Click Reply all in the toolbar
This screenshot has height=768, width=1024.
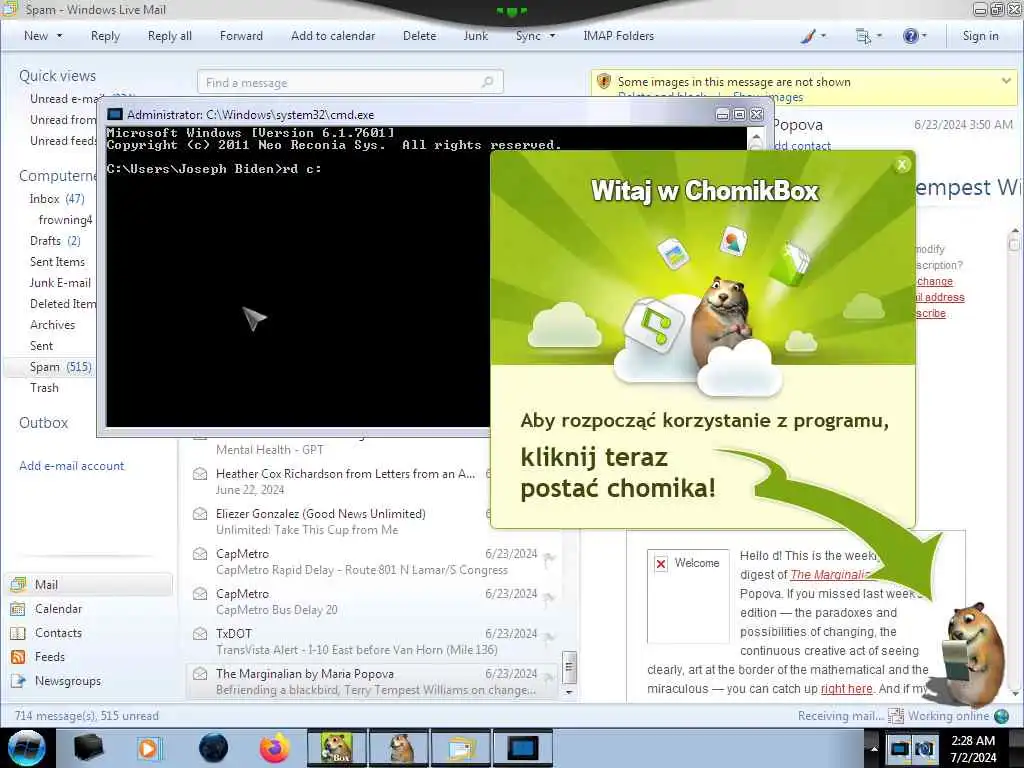[170, 36]
